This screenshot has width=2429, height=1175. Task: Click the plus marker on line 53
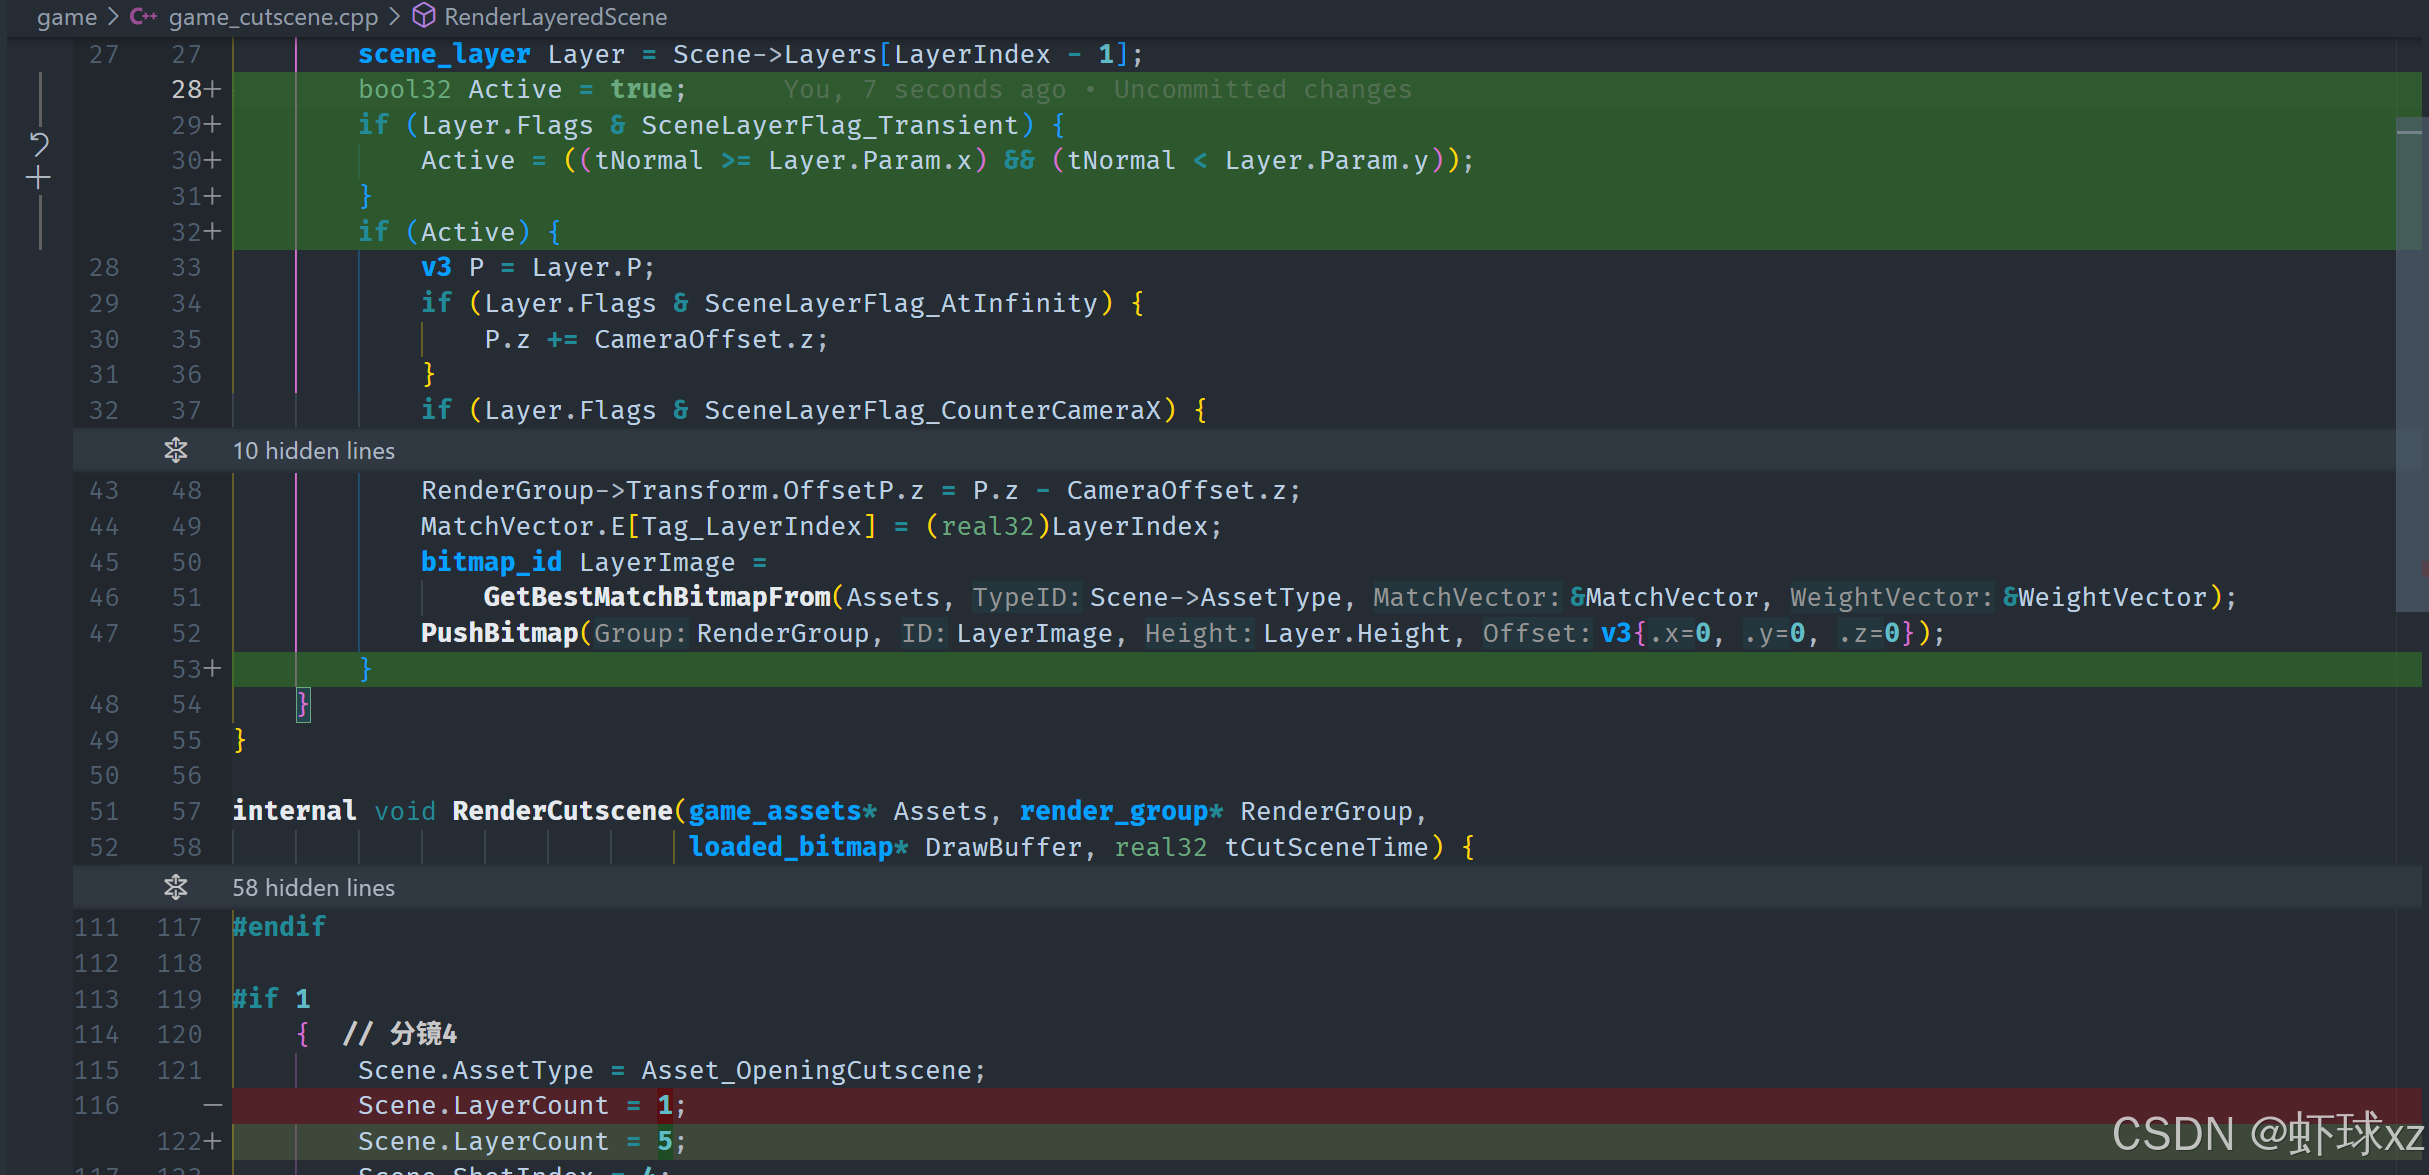(212, 668)
